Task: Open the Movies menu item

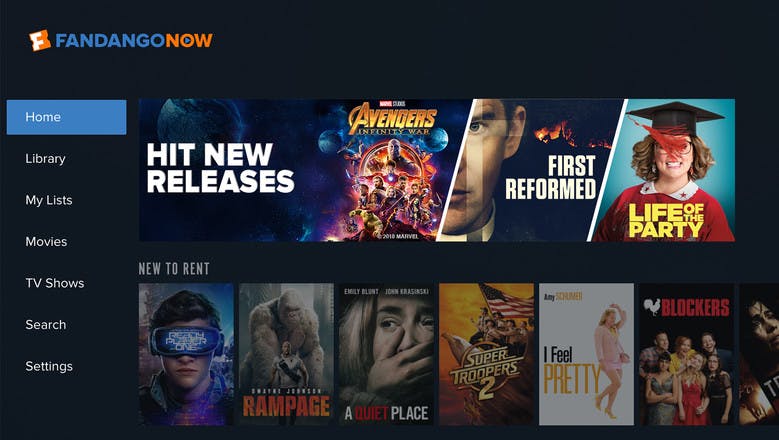Action: click(46, 242)
